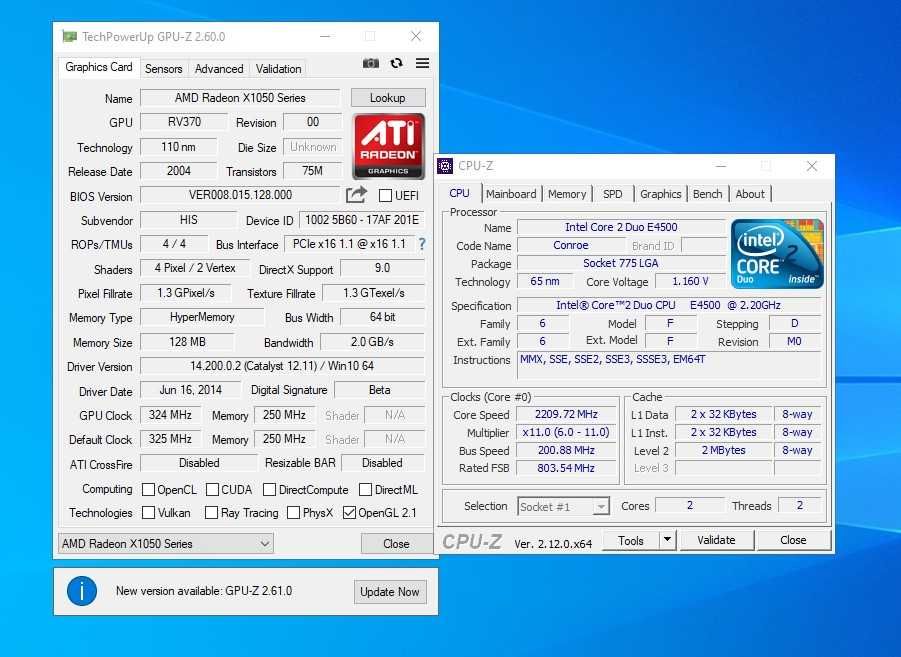Open the Socket #1 selection dropdown
Viewport: 901px width, 657px height.
pos(563,506)
